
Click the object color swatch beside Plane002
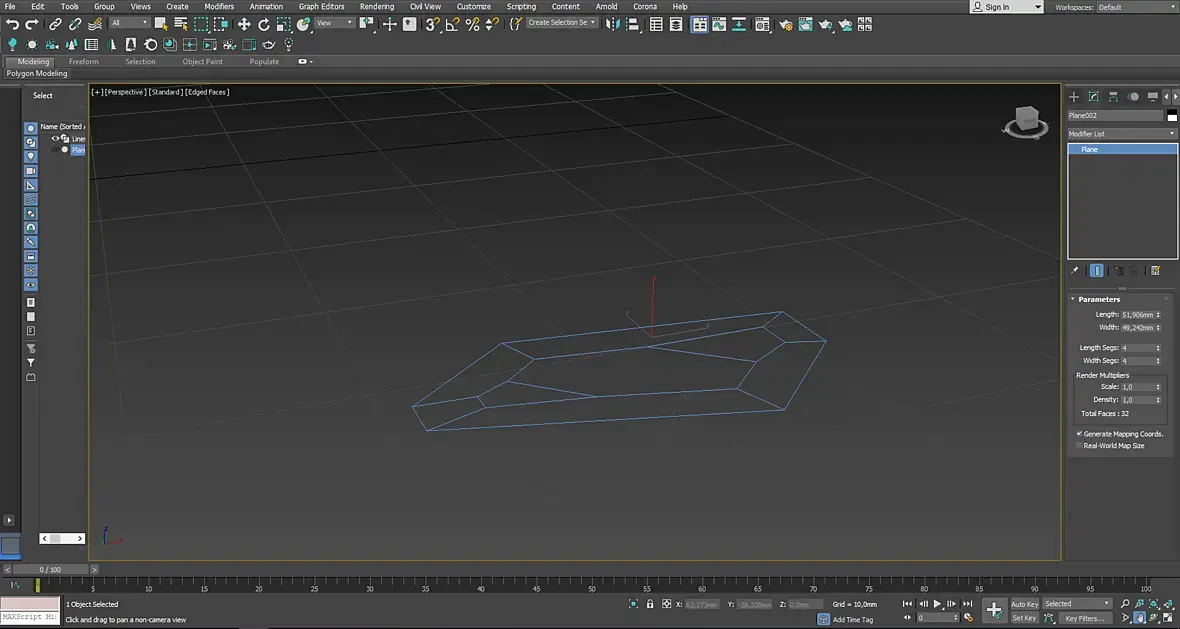(x=1172, y=116)
